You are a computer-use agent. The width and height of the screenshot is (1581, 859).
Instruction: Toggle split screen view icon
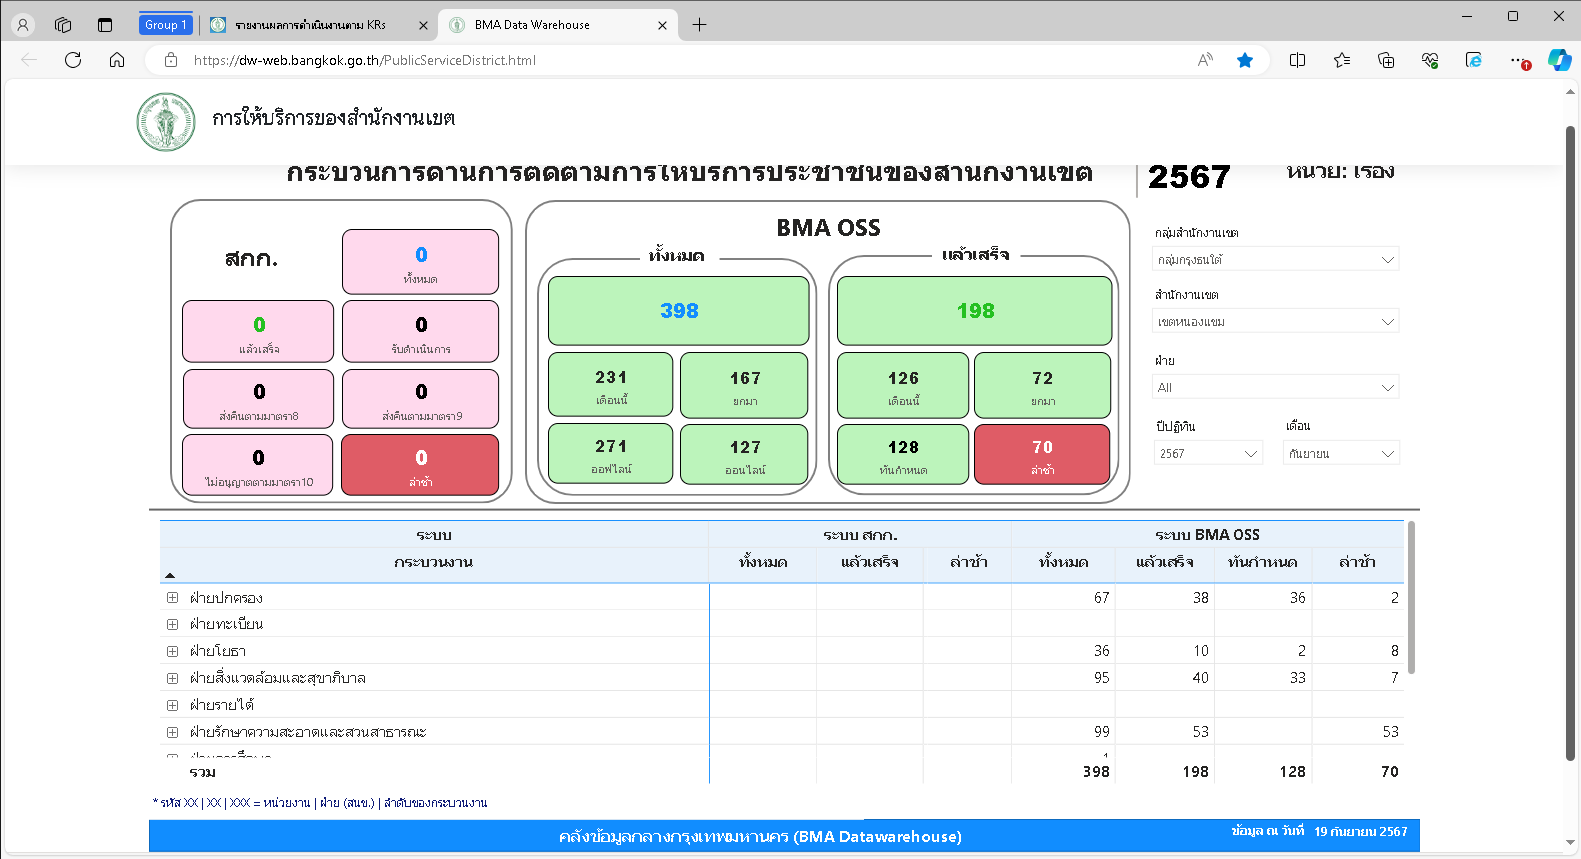pyautogui.click(x=1297, y=60)
